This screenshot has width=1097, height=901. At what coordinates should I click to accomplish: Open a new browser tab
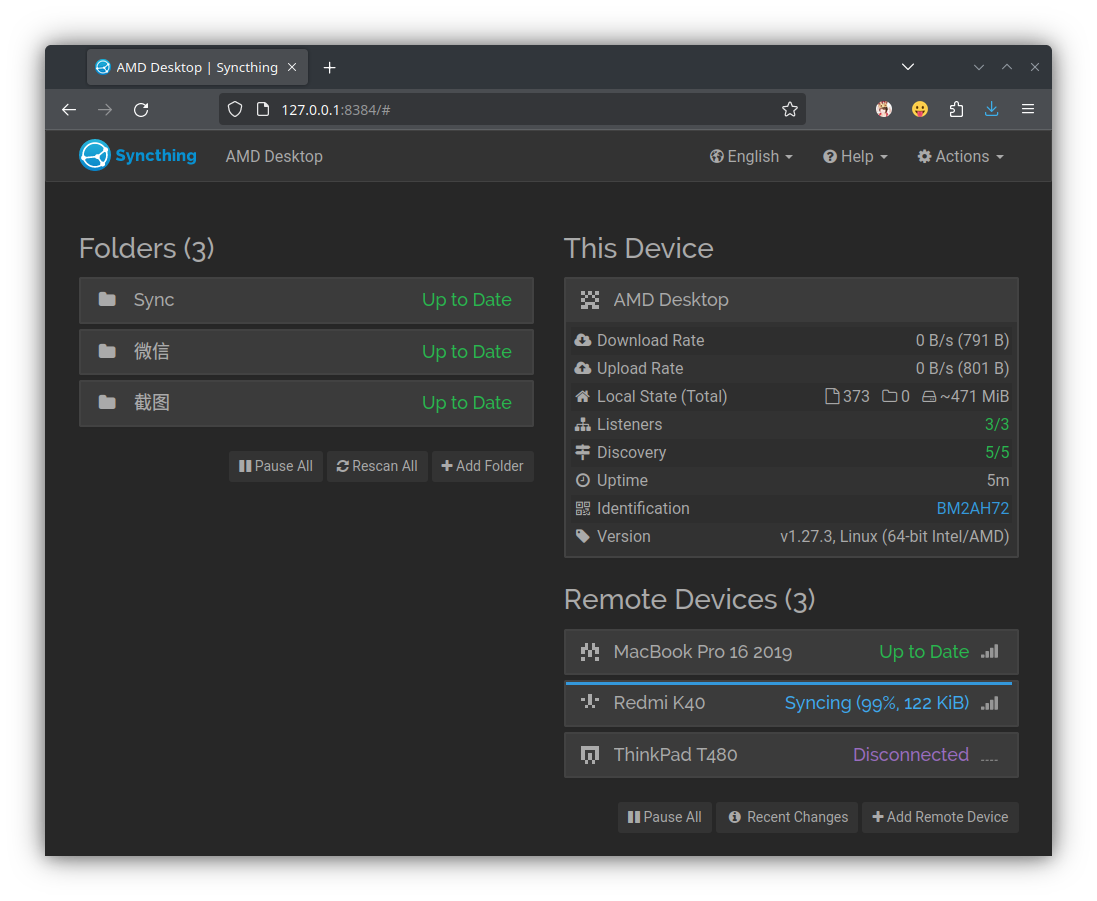(x=330, y=67)
